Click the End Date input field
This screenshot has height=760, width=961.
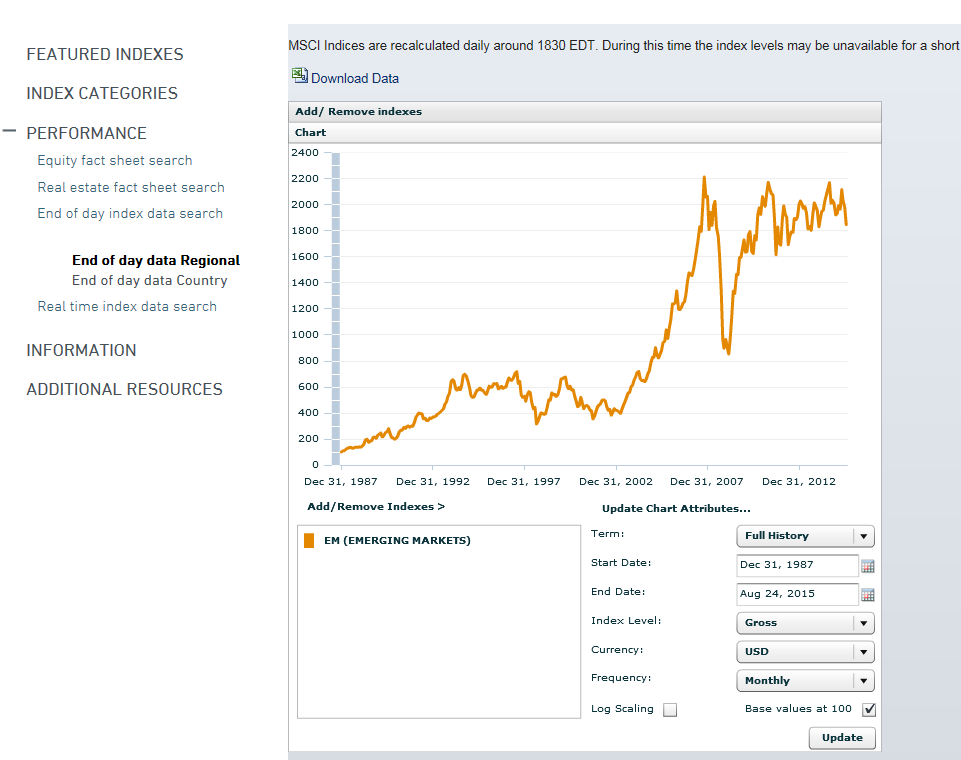coord(797,594)
